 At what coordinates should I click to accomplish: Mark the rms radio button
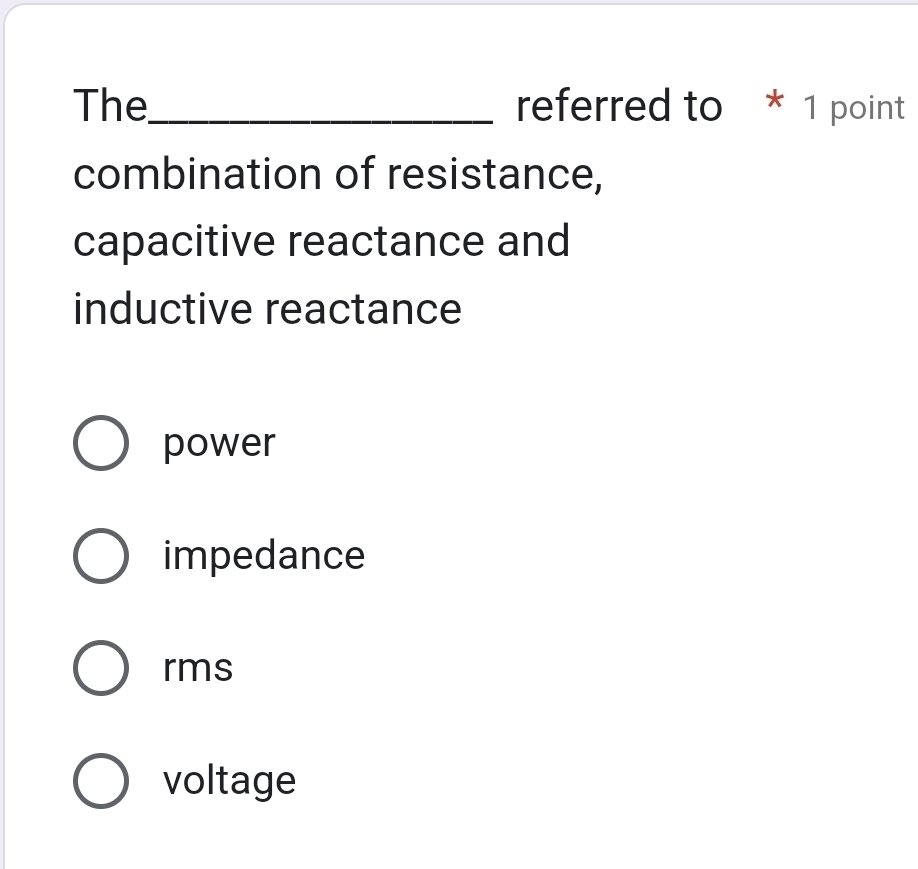(100, 668)
